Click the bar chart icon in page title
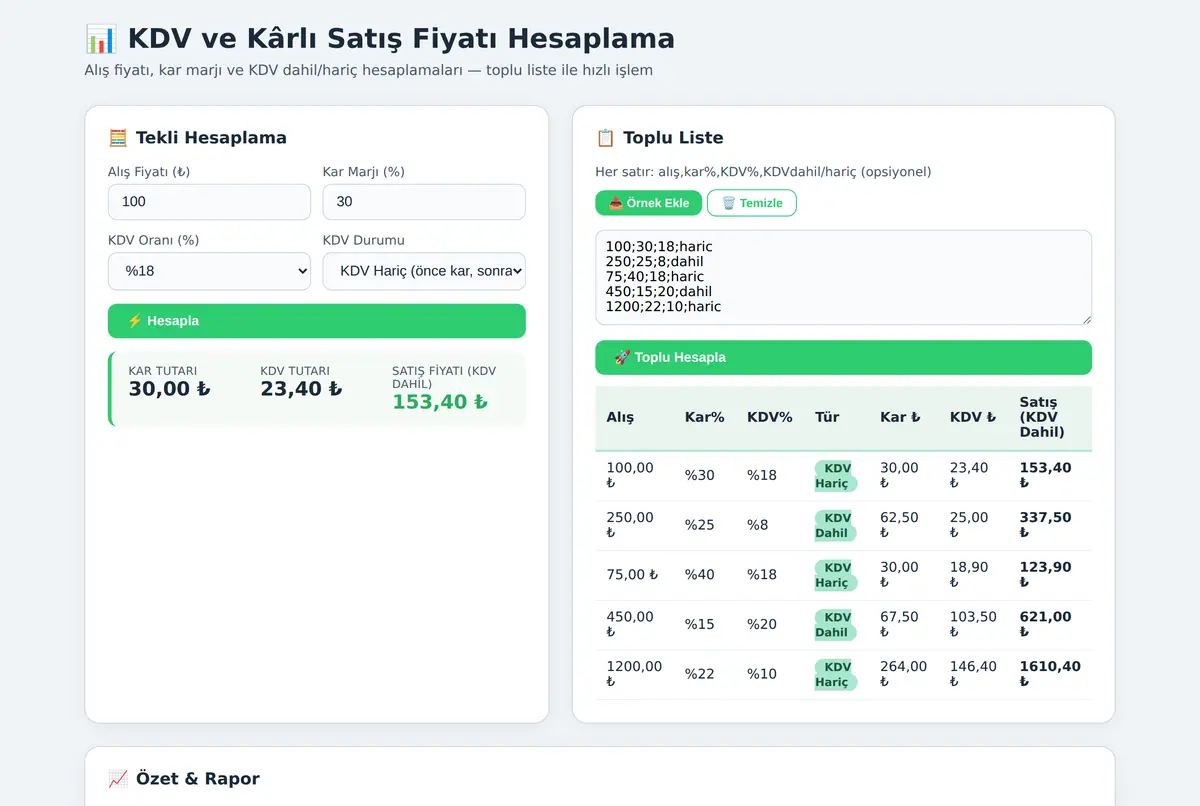1200x806 pixels. (x=101, y=39)
